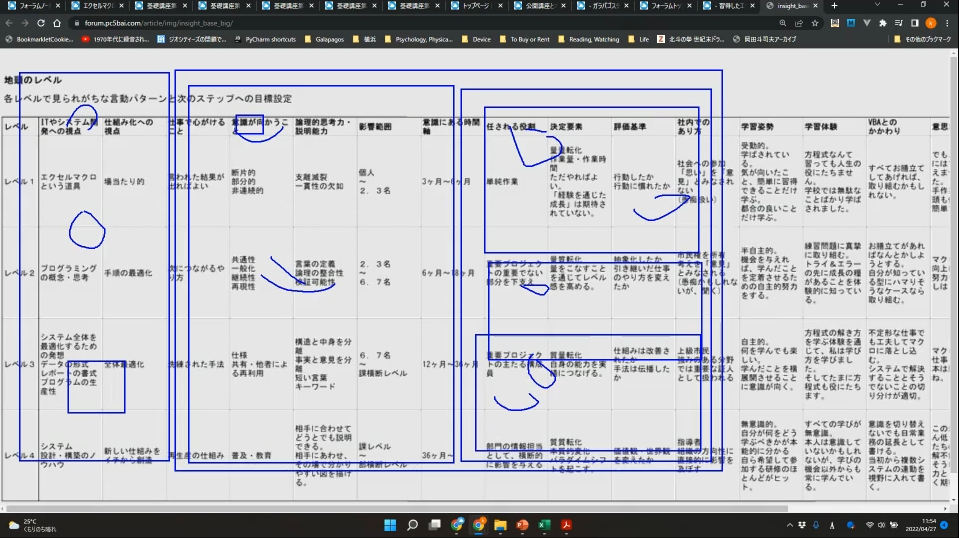Switch to the 'エクセルマクロ' tab
The image size is (959, 538).
[x=100, y=6]
